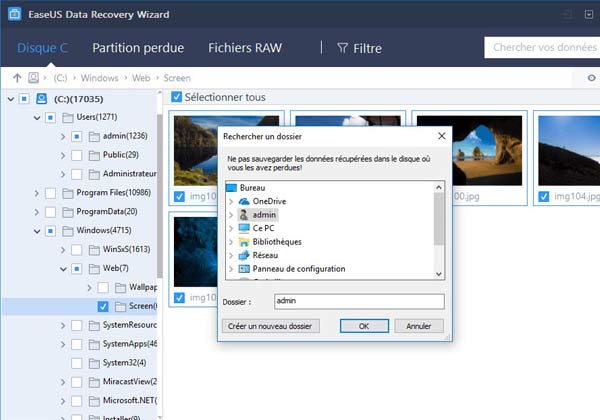The width and height of the screenshot is (600, 420).
Task: Click the Bibliothèques folder icon
Action: point(244,242)
